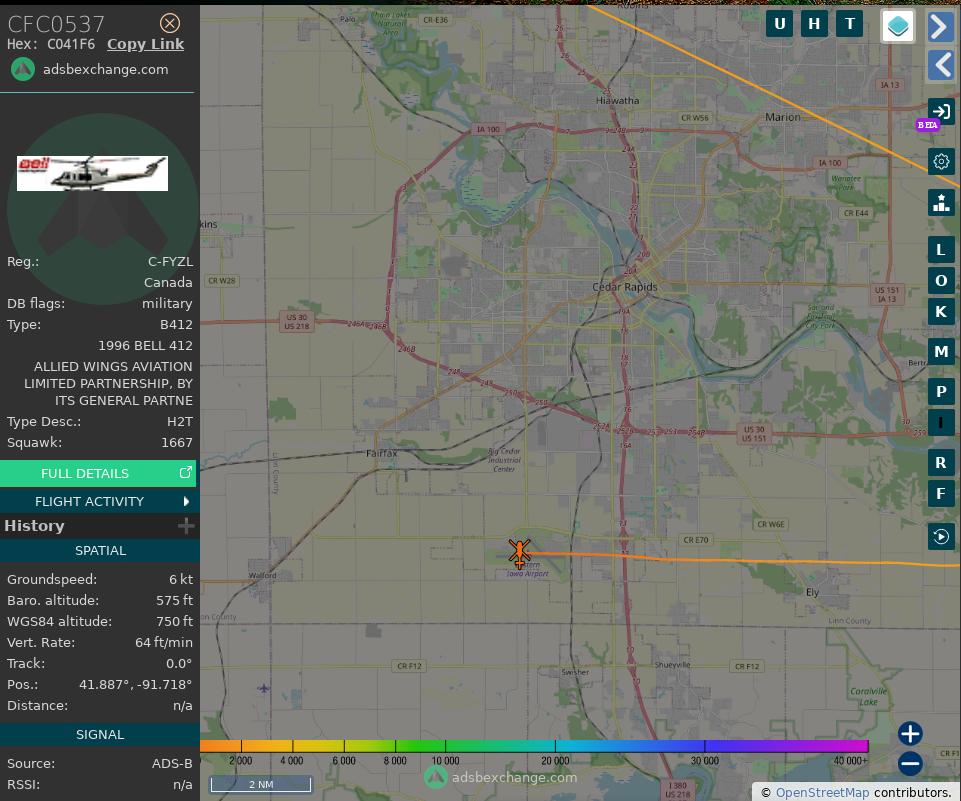The height and width of the screenshot is (801, 961).
Task: Expand the History section plus icon
Action: tap(186, 526)
